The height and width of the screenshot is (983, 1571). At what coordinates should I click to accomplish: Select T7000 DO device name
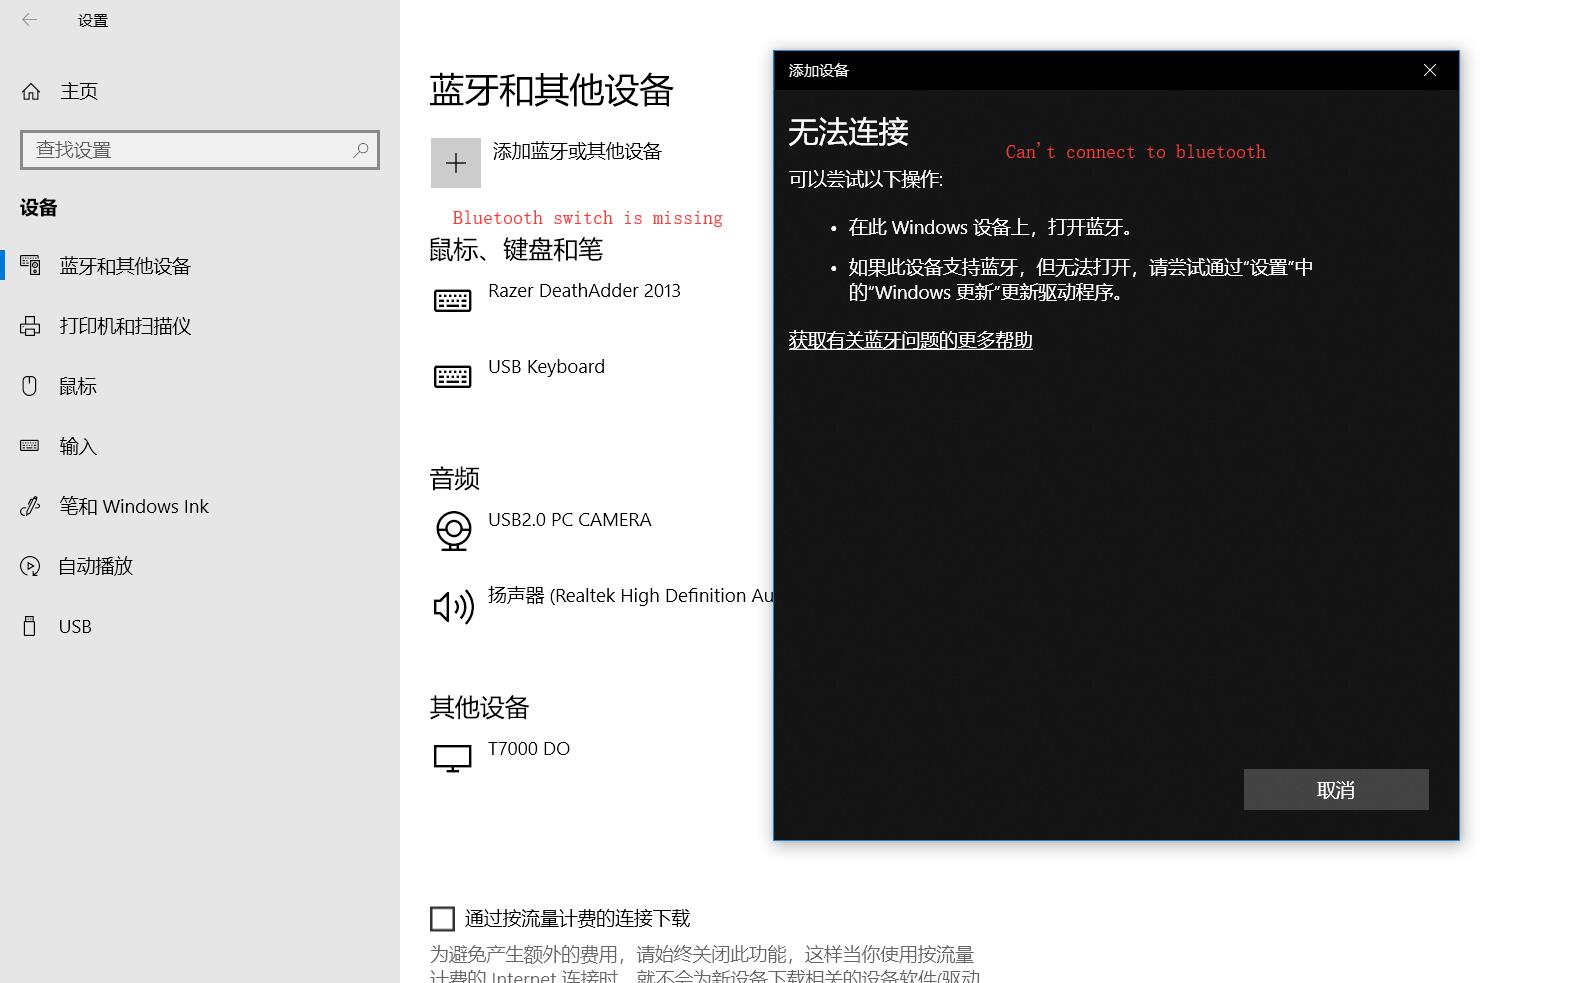coord(529,749)
